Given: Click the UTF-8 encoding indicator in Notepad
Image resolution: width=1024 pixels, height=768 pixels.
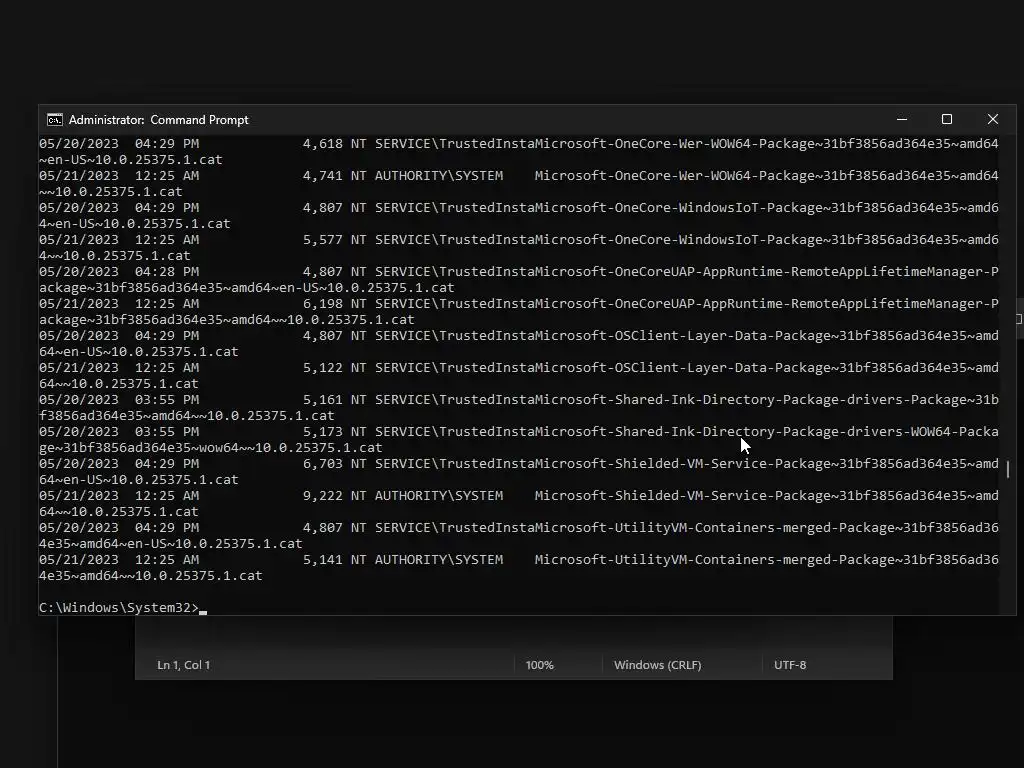Looking at the screenshot, I should coord(790,665).
